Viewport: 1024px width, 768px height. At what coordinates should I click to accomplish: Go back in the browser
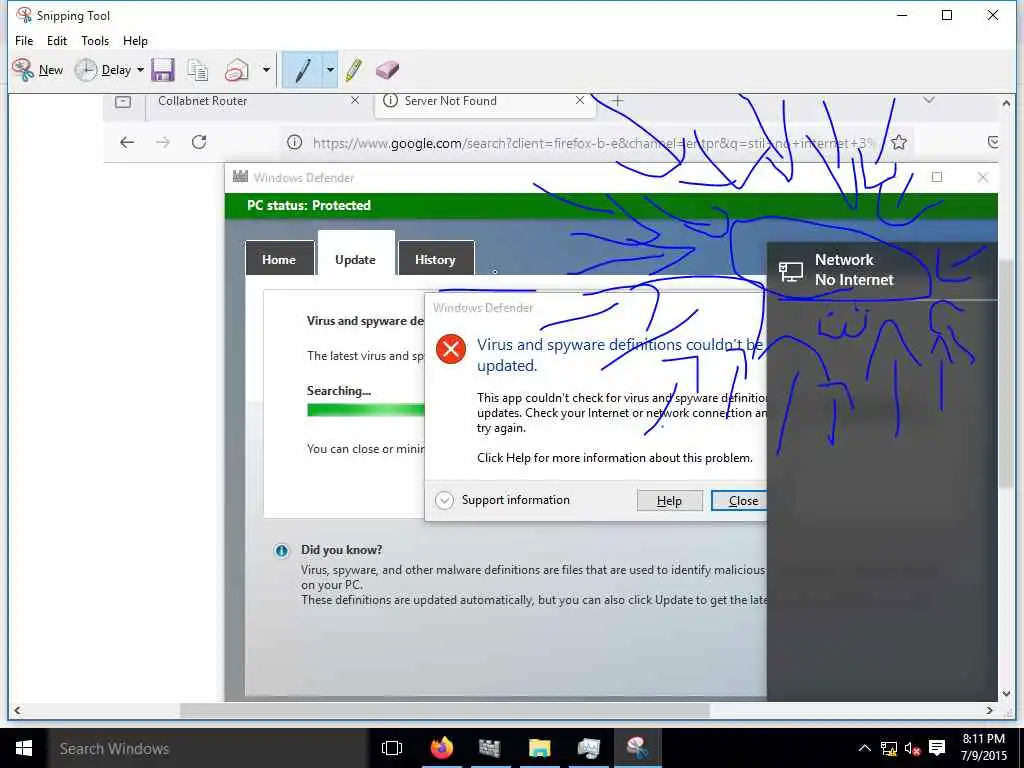(127, 142)
